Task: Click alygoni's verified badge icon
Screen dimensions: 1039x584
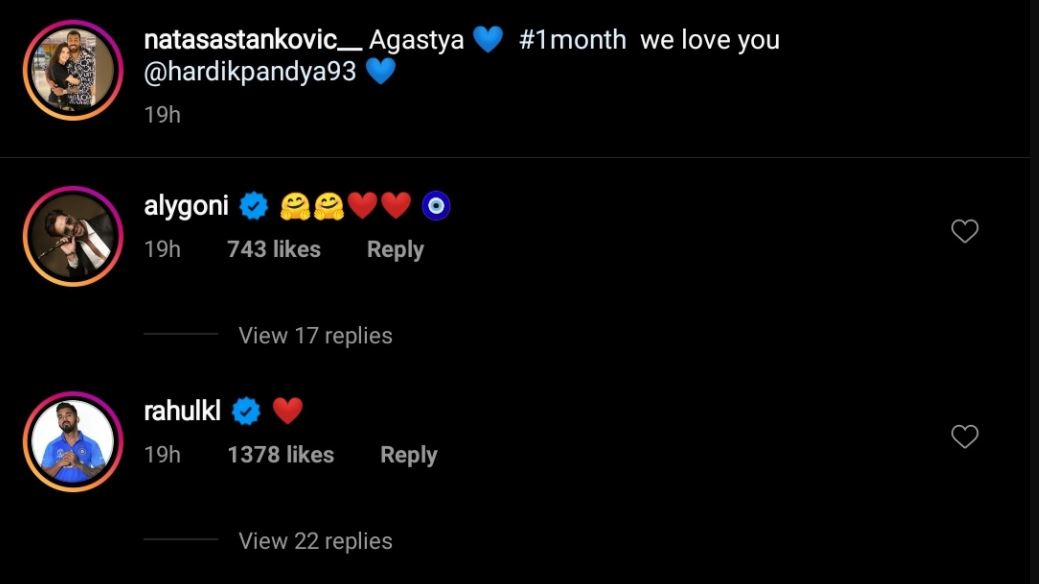Action: (x=254, y=207)
